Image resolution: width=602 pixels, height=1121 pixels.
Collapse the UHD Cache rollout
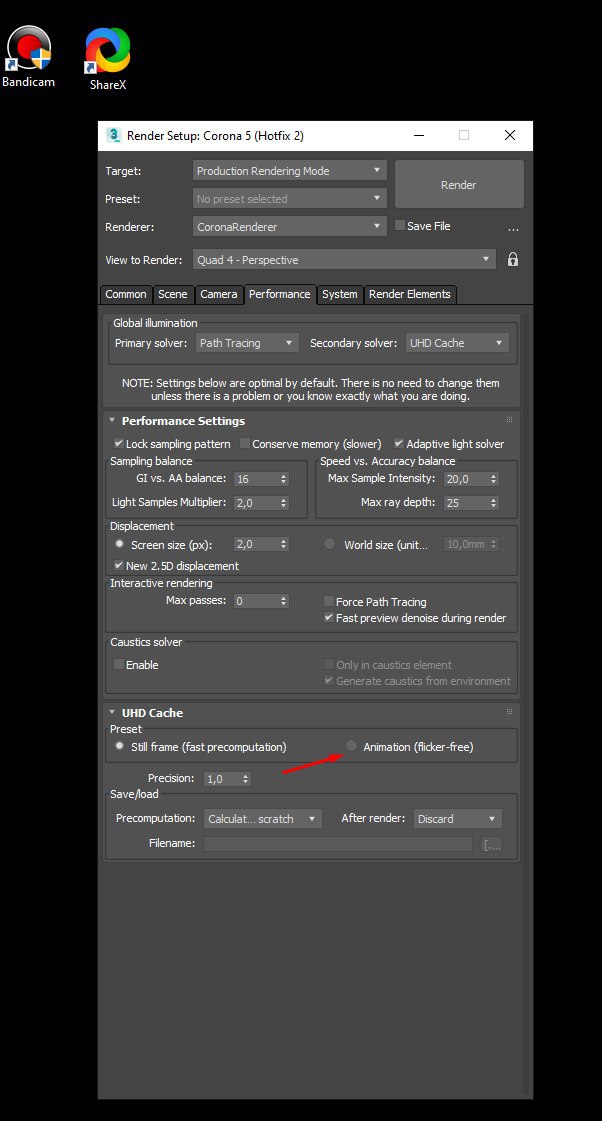pos(112,713)
